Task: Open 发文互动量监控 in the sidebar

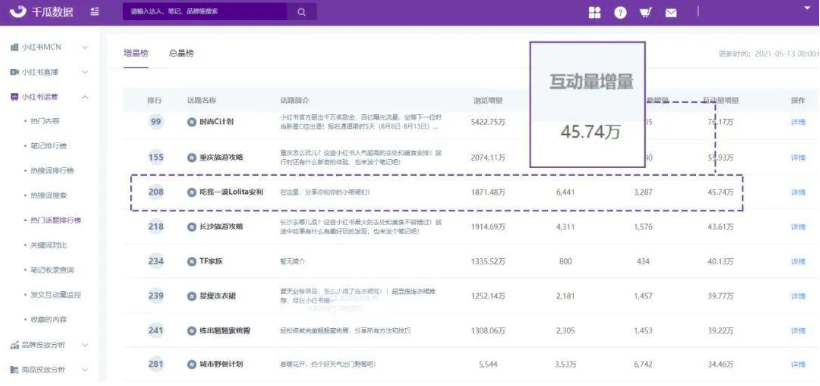Action: pyautogui.click(x=55, y=294)
